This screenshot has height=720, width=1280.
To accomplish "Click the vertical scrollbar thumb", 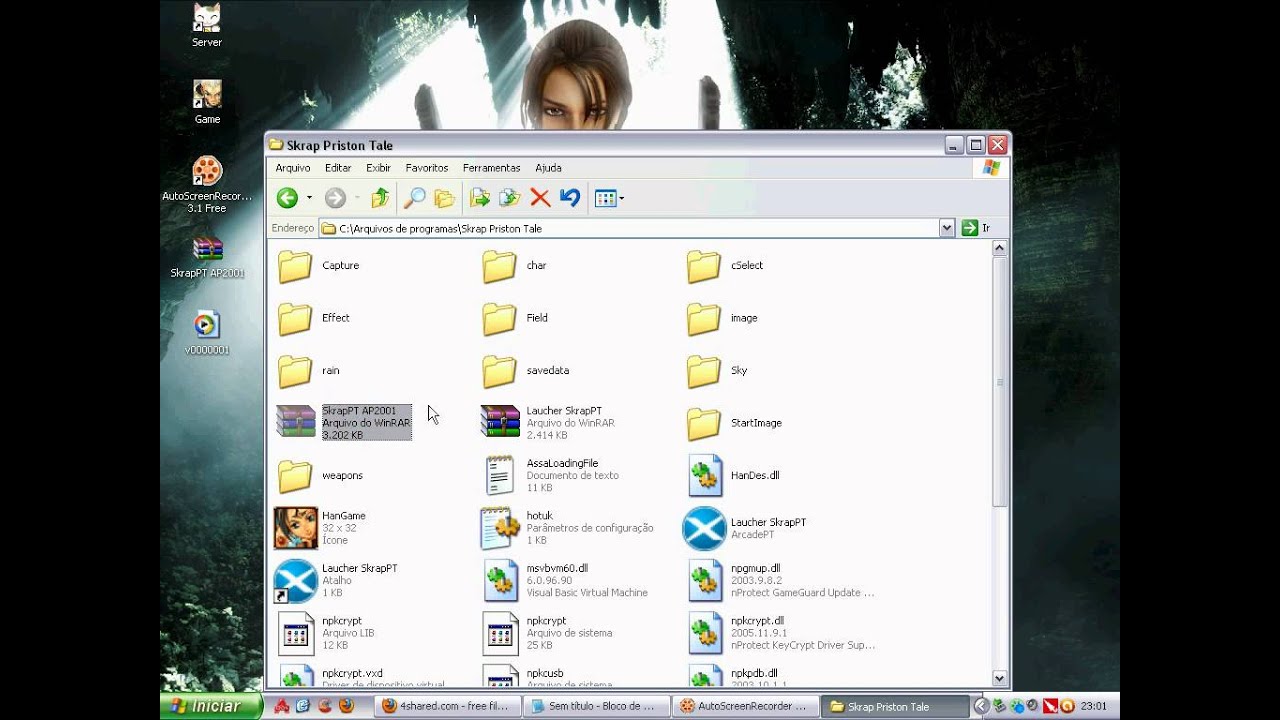I will click(x=999, y=381).
